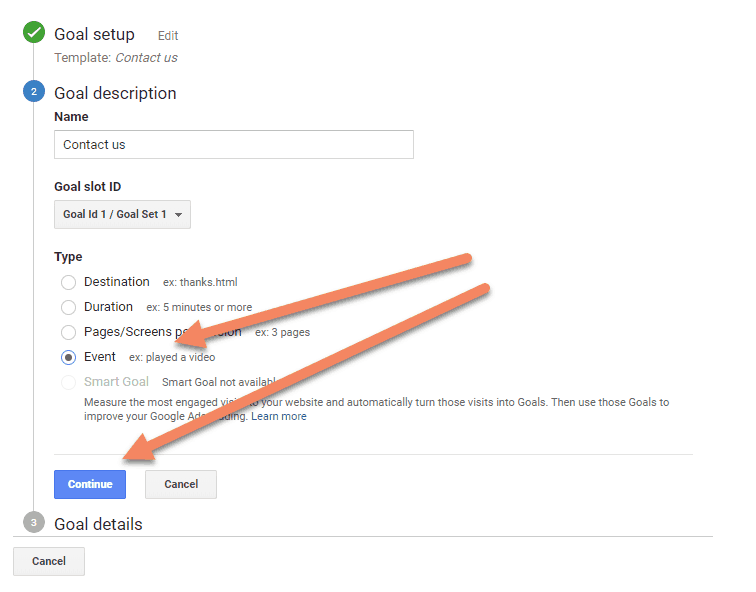
Task: Click the bottom Cancel button below Goal details
Action: [x=49, y=561]
